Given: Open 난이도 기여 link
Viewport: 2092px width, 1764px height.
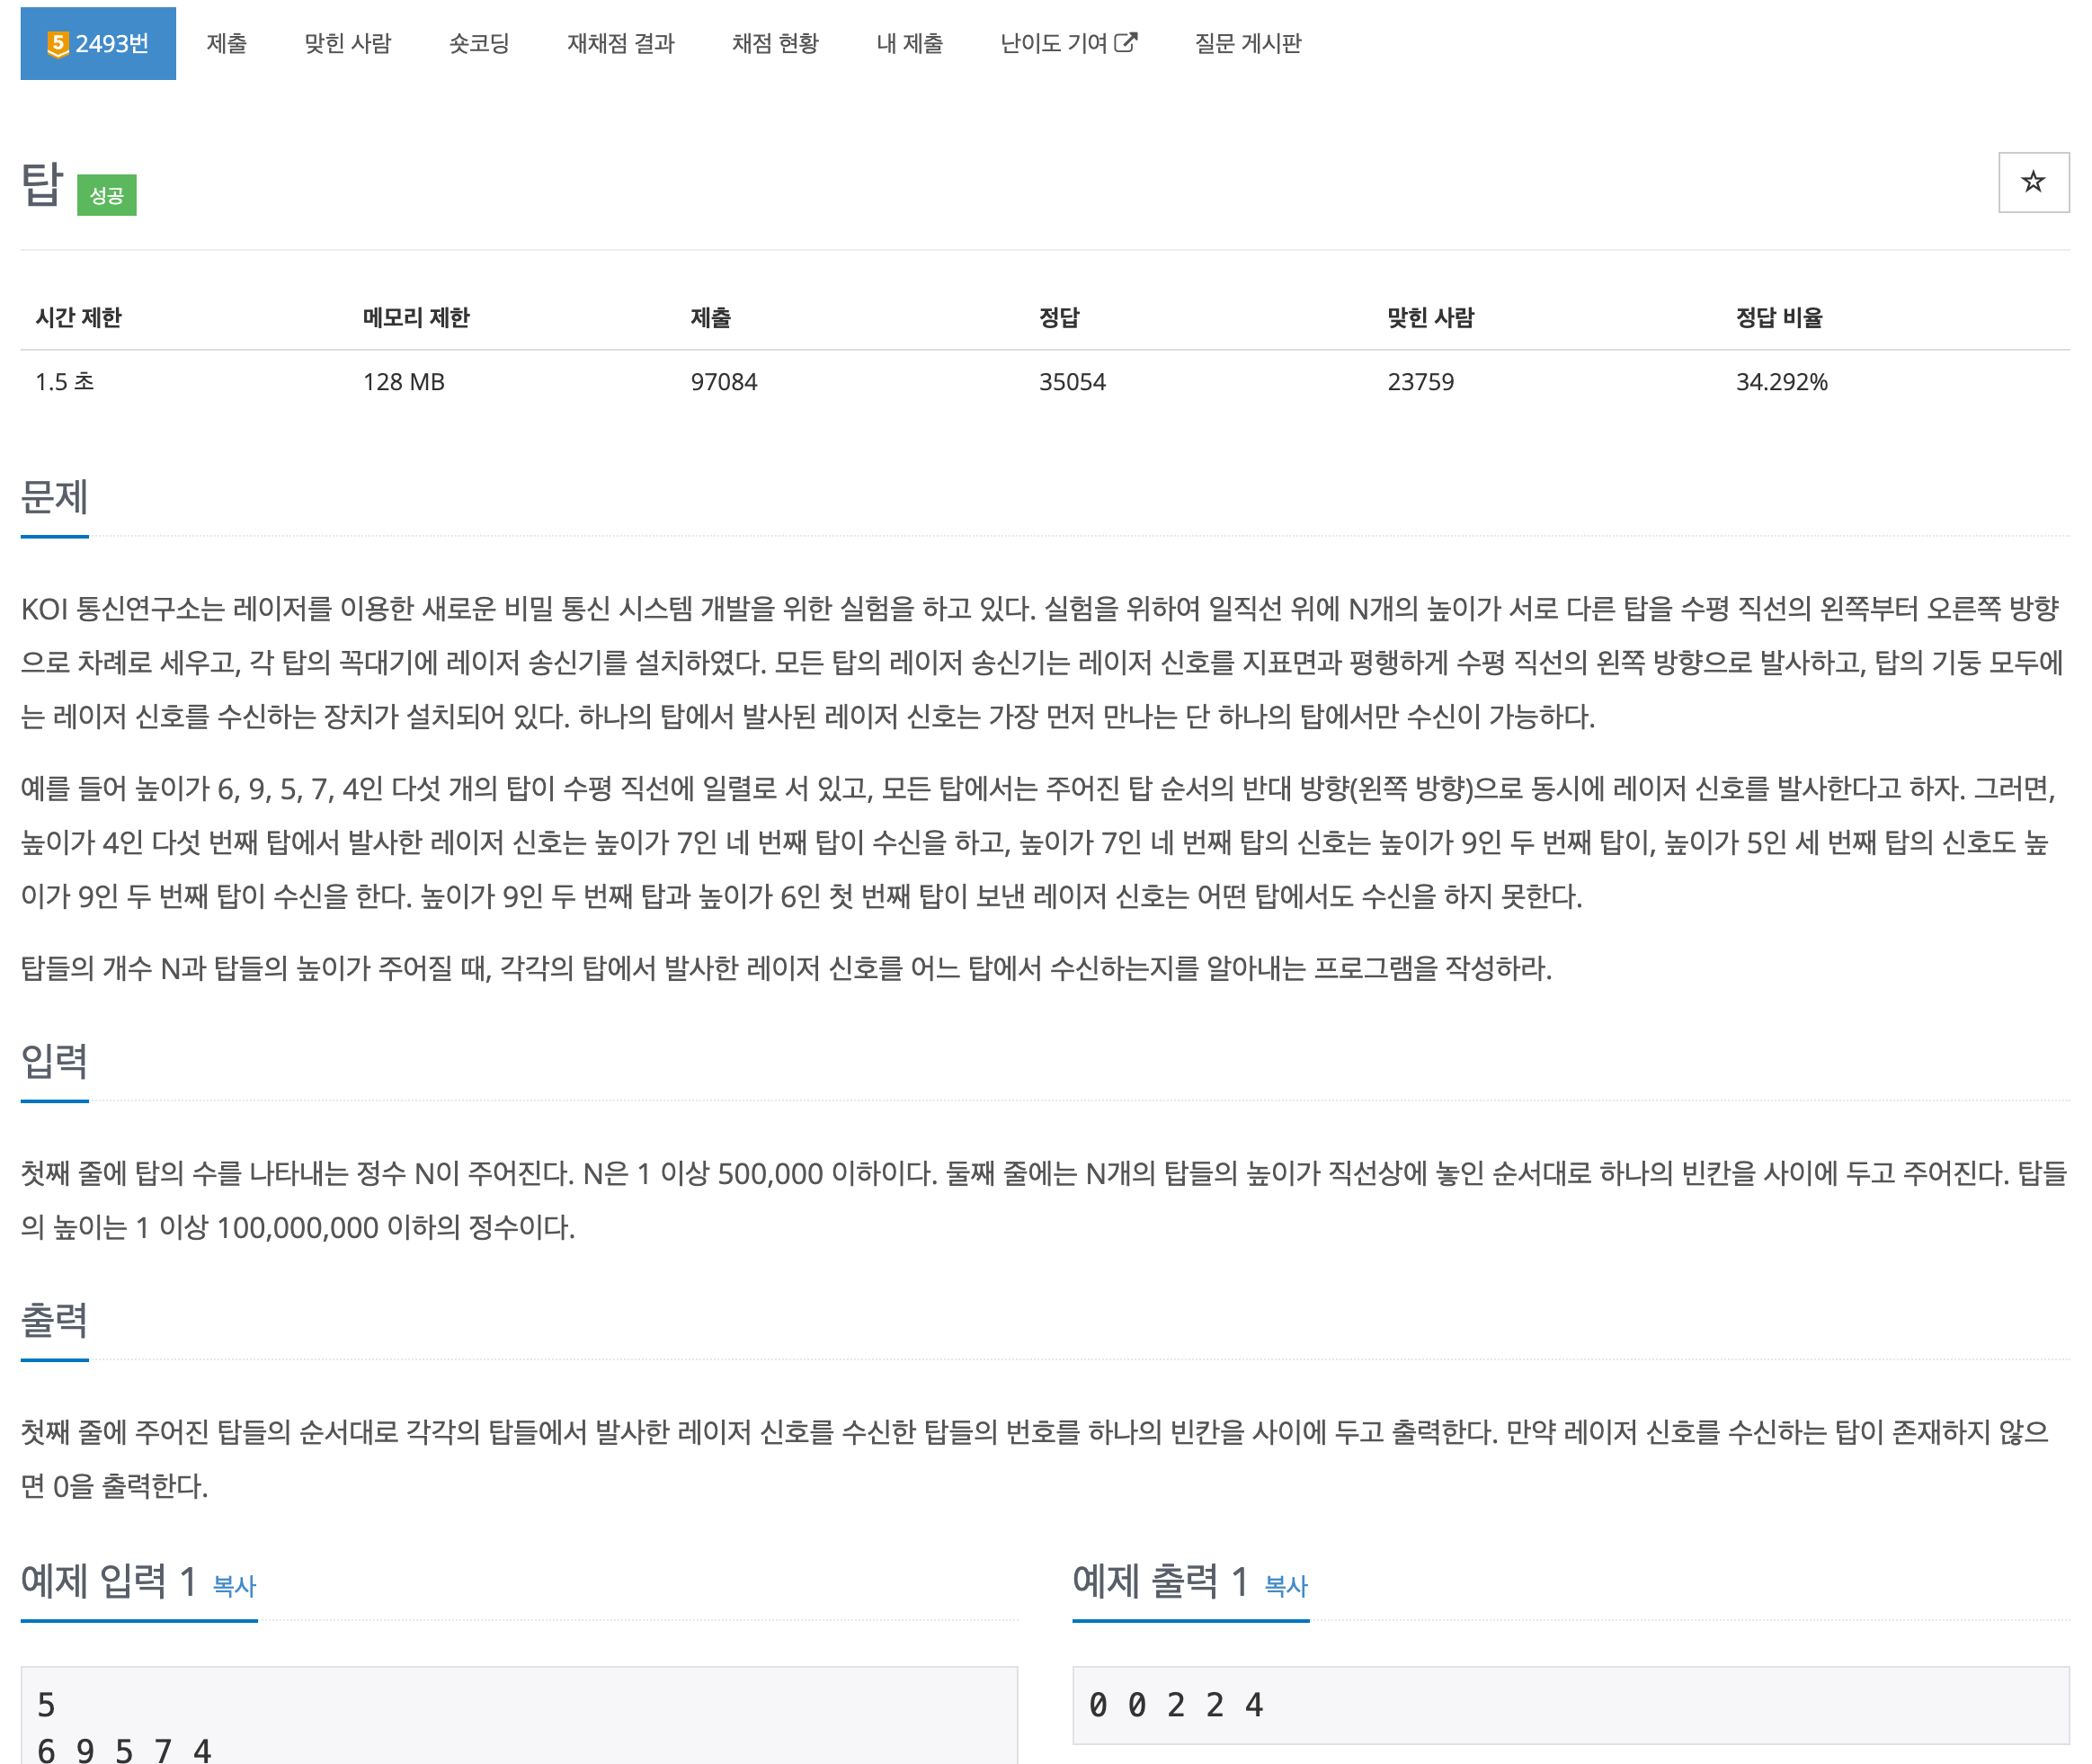Looking at the screenshot, I should click(x=1053, y=44).
